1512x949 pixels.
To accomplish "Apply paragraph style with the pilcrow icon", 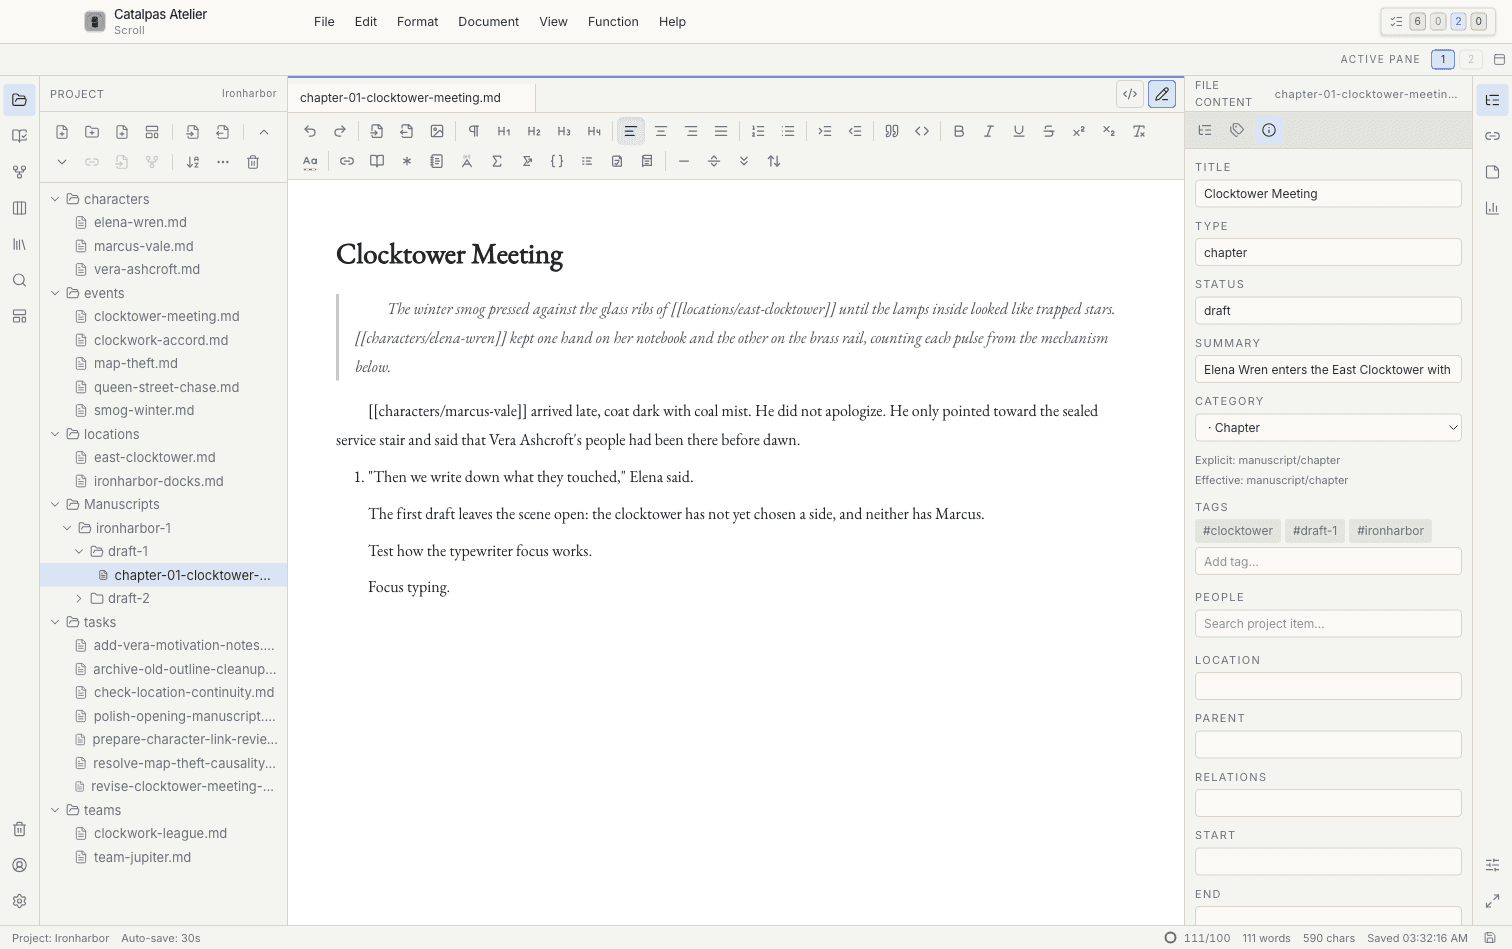I will click(x=474, y=131).
